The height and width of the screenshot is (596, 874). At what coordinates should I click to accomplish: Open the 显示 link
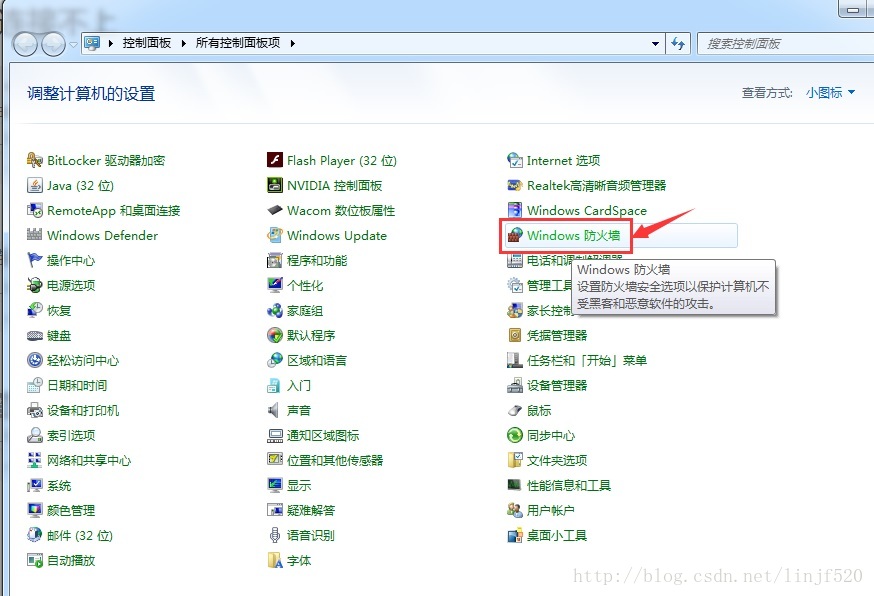[x=299, y=486]
